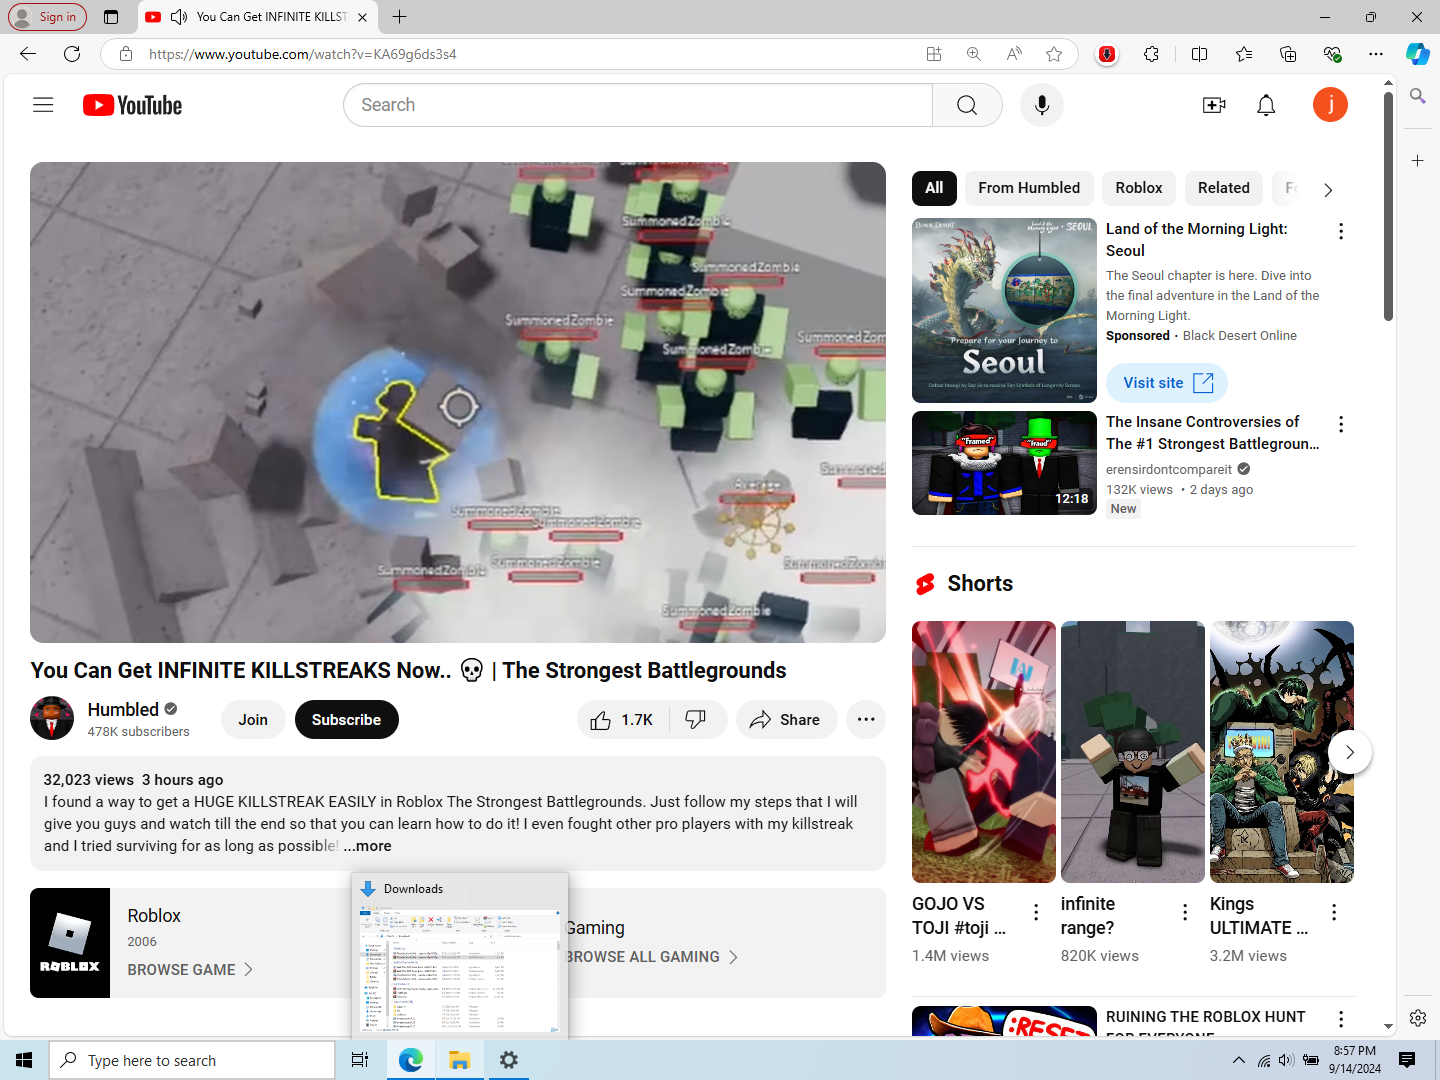
Task: Select the Roblox filter chip
Action: point(1139,188)
